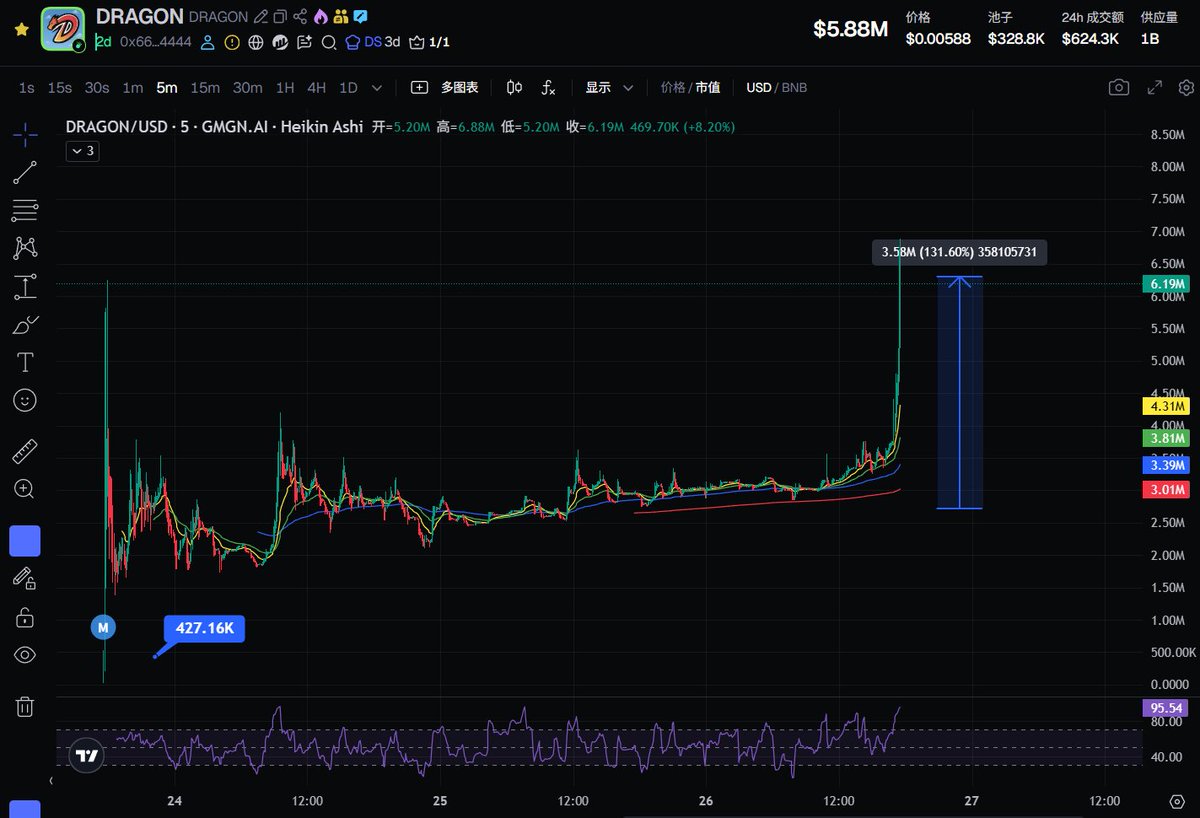Open the time axis settings gear
This screenshot has height=818, width=1200.
(x=1176, y=802)
